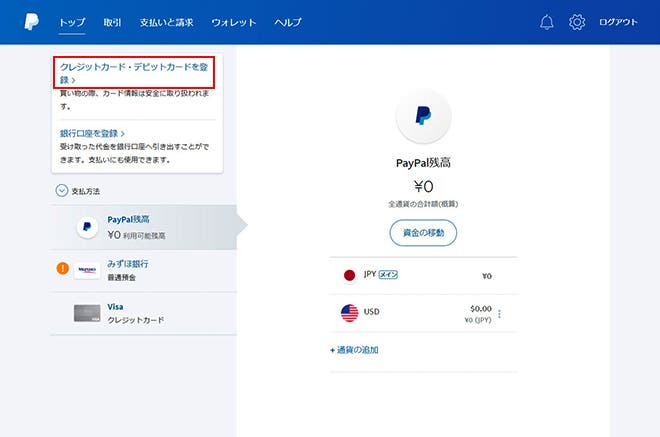This screenshot has height=437, width=660.
Task: Click the Japan flag icon for JPY
Action: 349,275
